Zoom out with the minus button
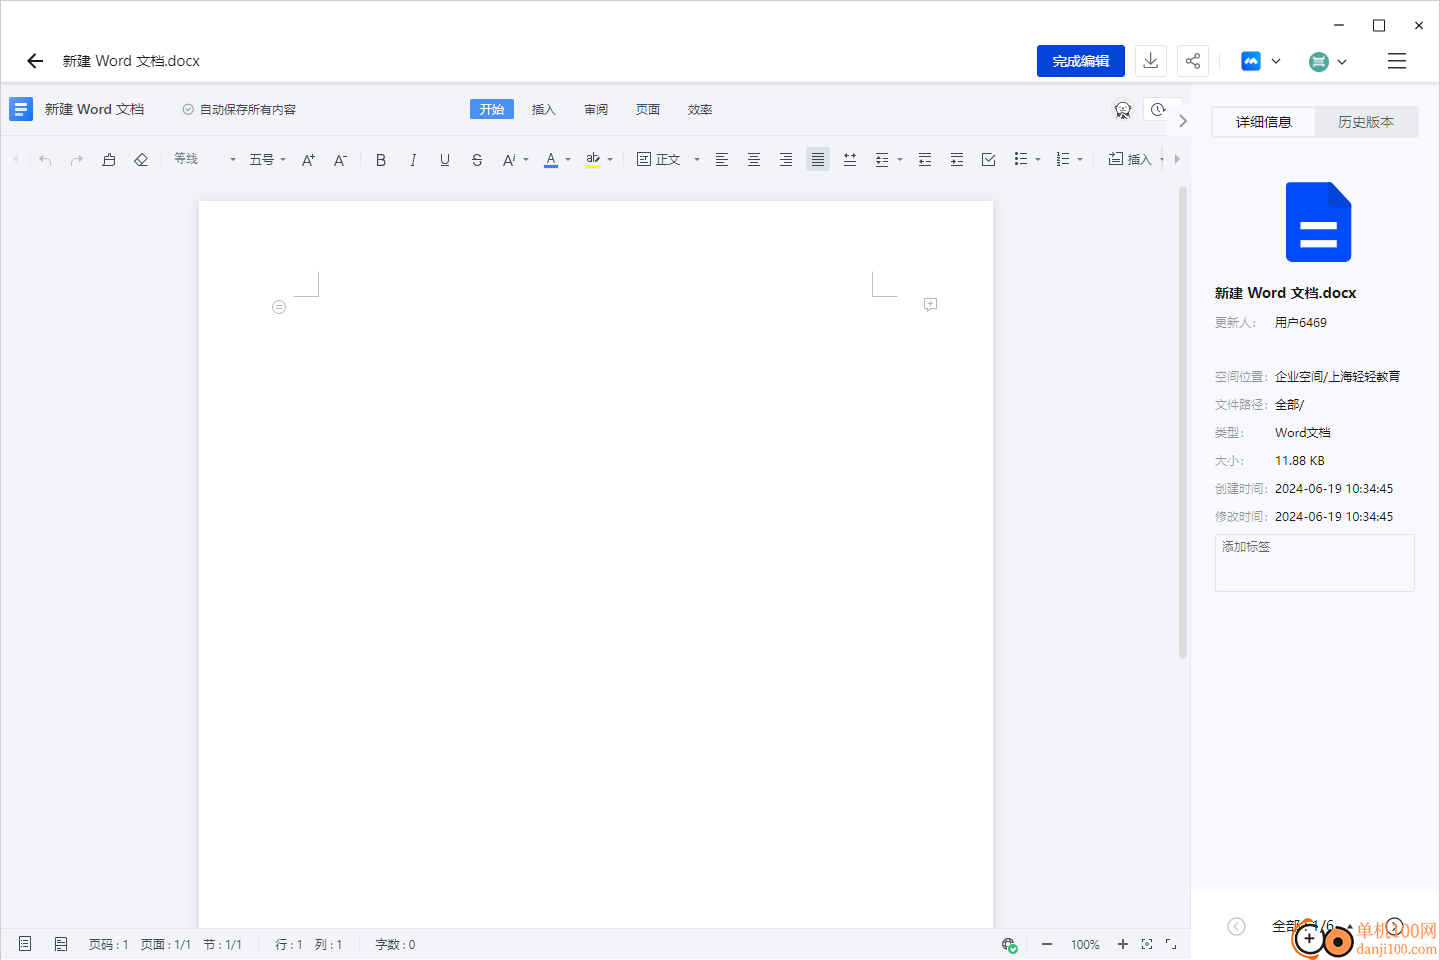The image size is (1440, 960). pos(1047,944)
